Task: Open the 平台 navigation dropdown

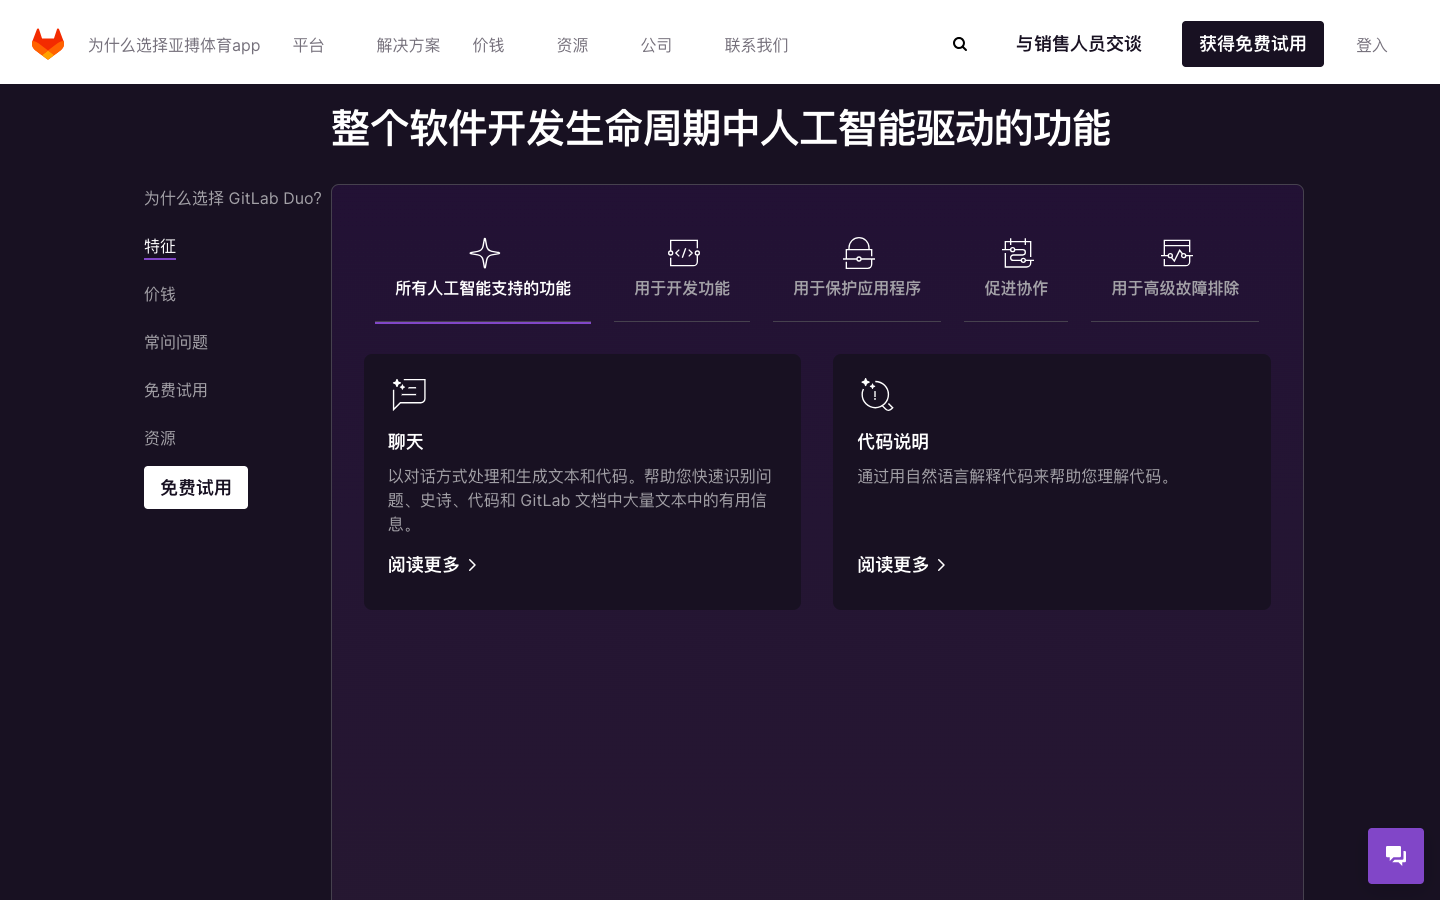Action: [x=309, y=45]
